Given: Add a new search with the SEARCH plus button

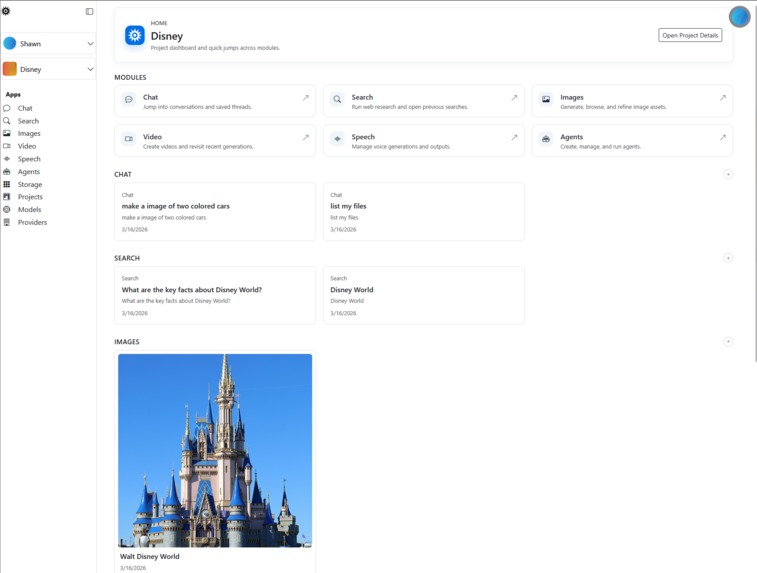Looking at the screenshot, I should click(728, 258).
